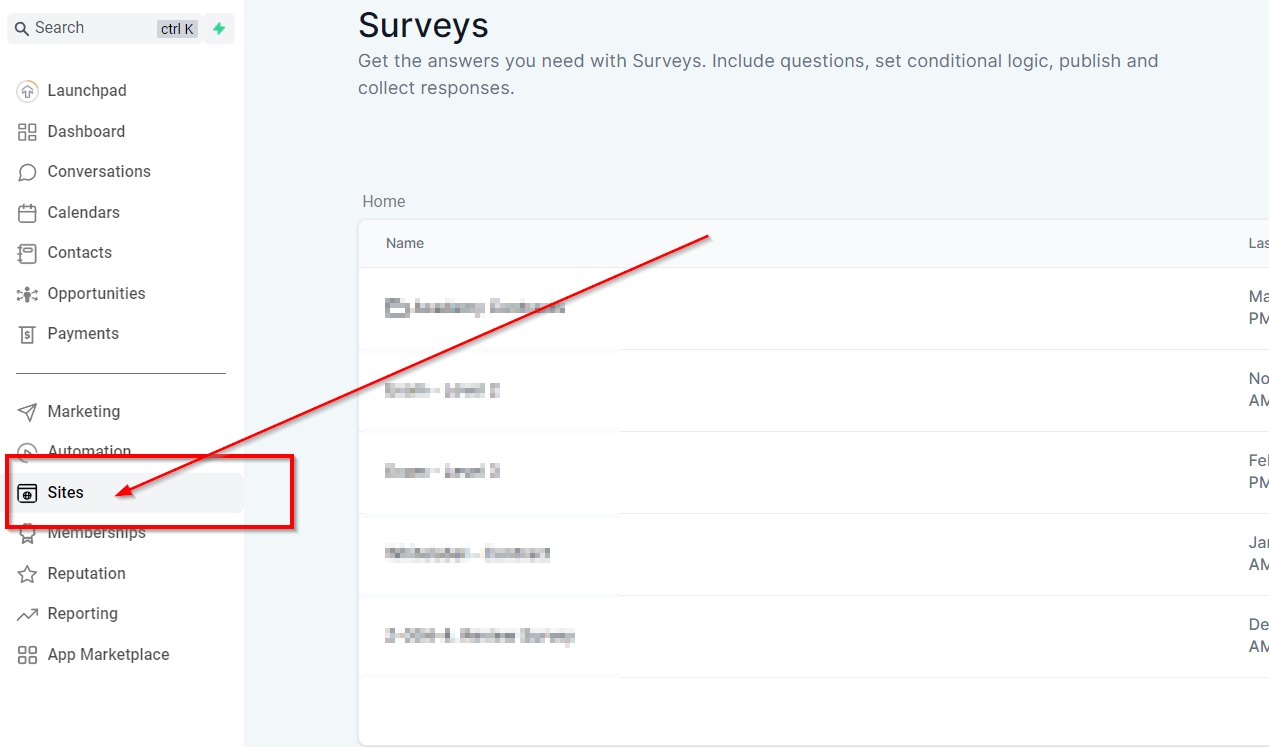Open the Automation menu entry
The image size is (1269, 747).
89,451
